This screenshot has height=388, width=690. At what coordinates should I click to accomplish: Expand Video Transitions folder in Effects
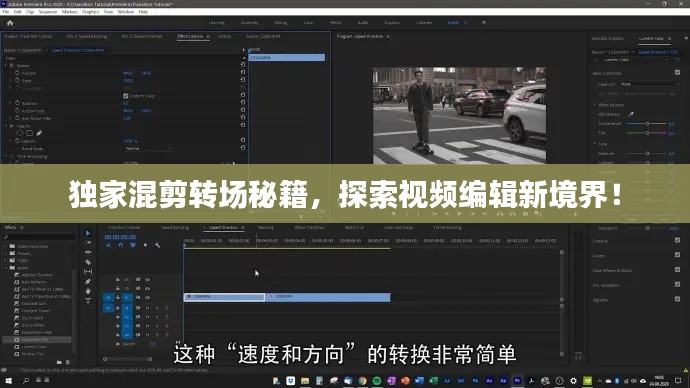[x=6, y=246]
